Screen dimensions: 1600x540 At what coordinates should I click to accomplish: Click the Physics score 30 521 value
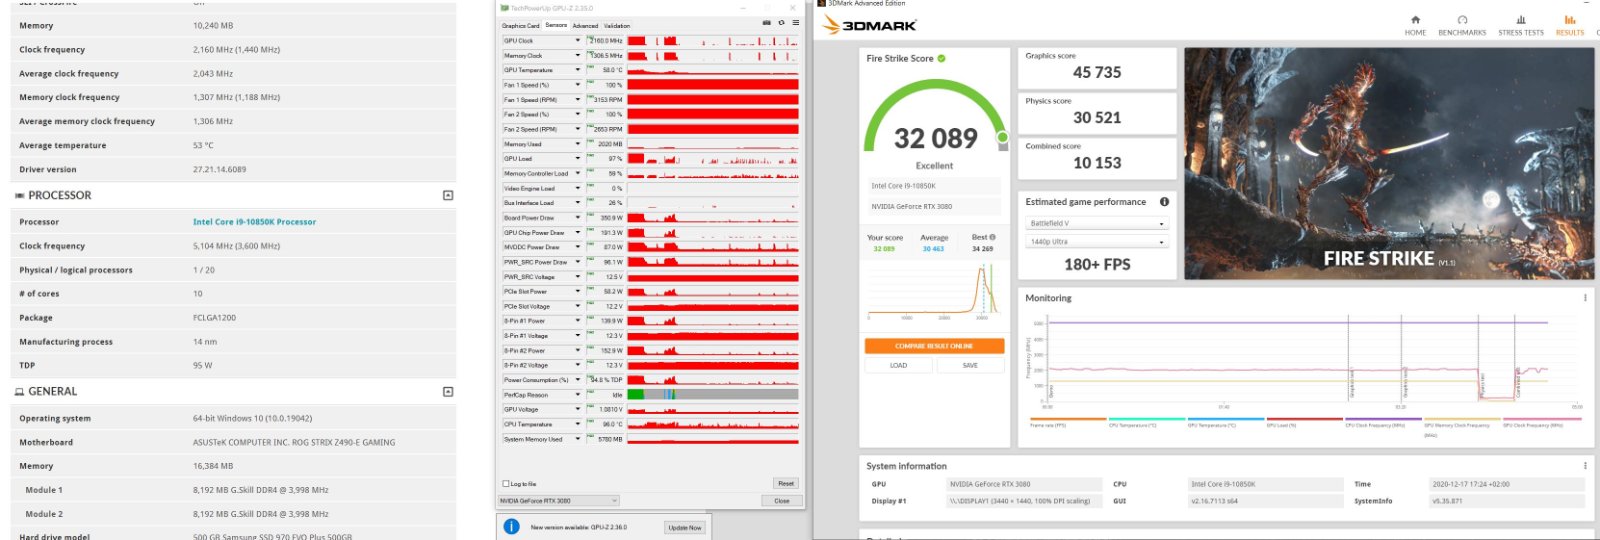click(x=1097, y=118)
